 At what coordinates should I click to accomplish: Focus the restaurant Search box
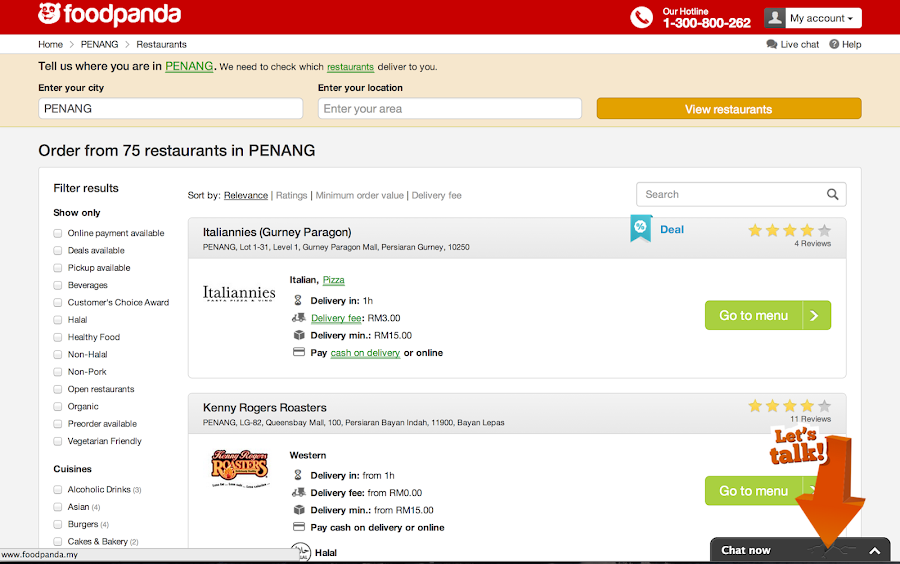pyautogui.click(x=741, y=195)
